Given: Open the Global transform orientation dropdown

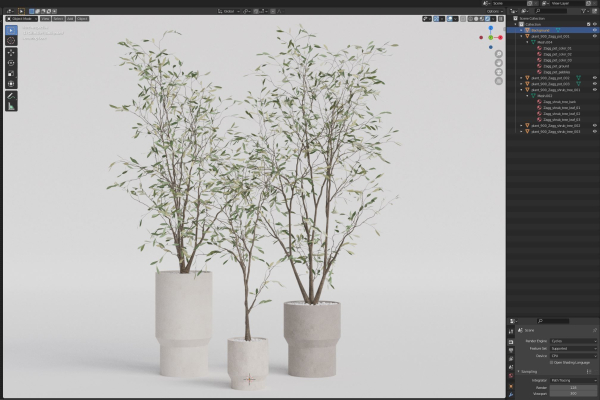Looking at the screenshot, I should (229, 11).
